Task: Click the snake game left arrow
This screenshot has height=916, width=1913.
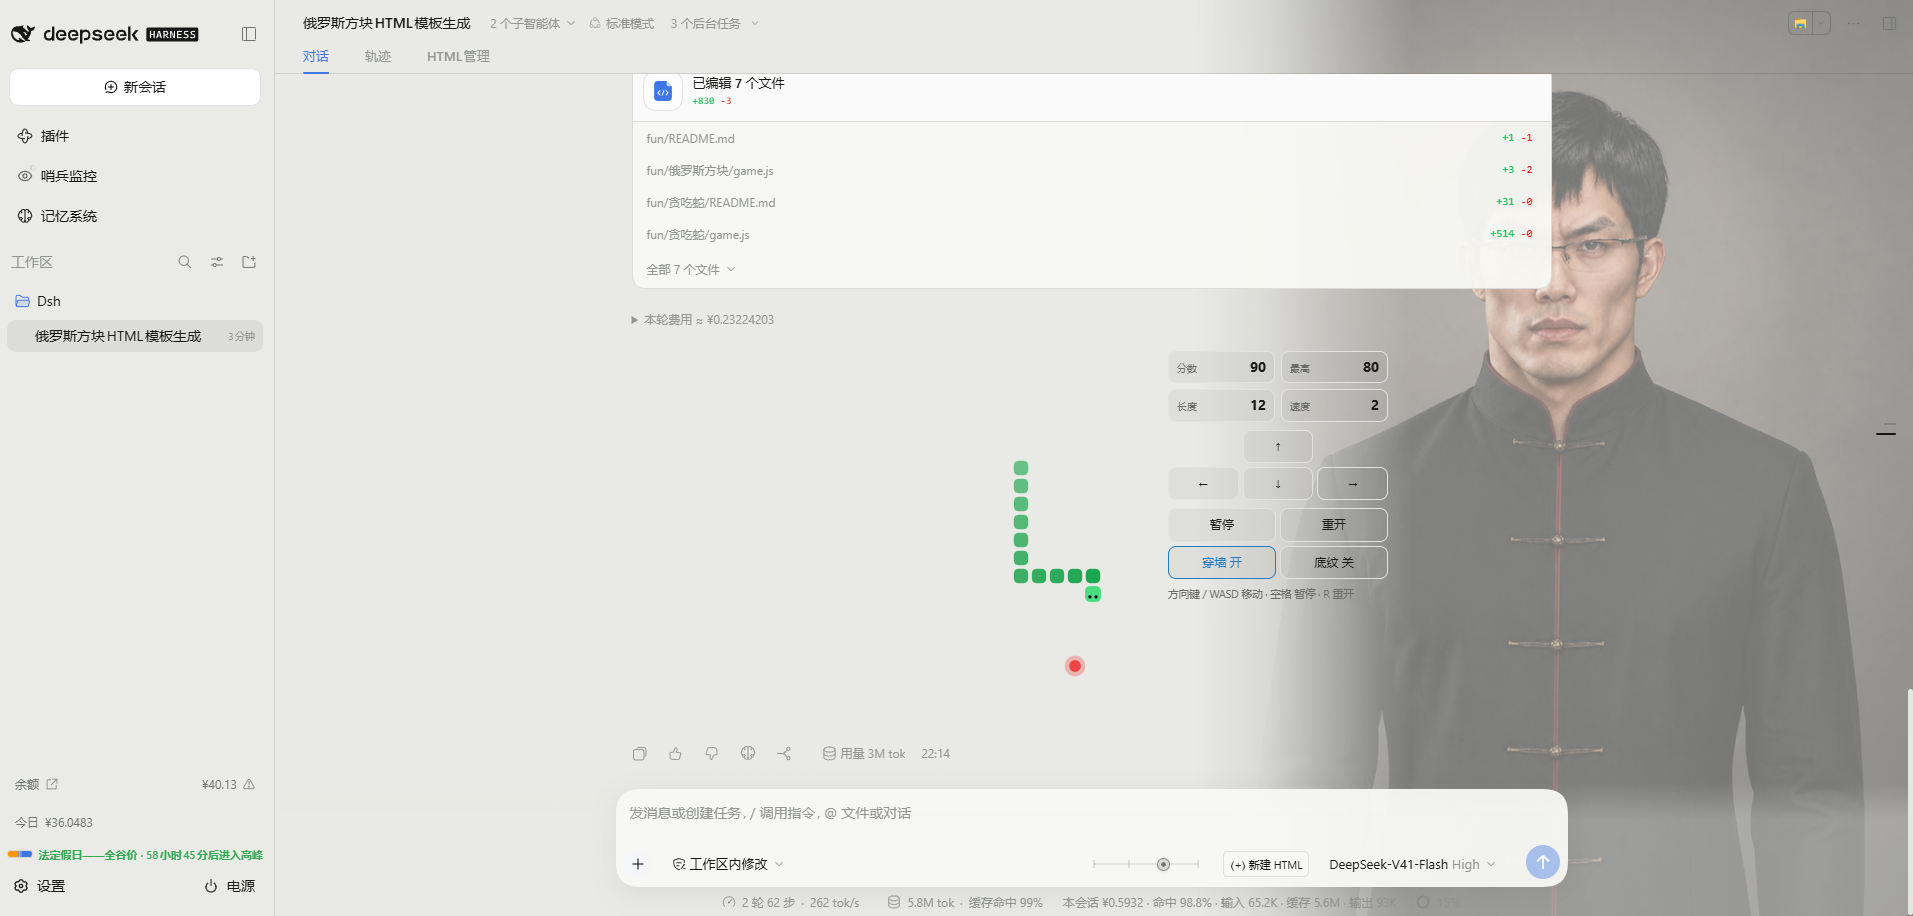Action: coord(1203,484)
